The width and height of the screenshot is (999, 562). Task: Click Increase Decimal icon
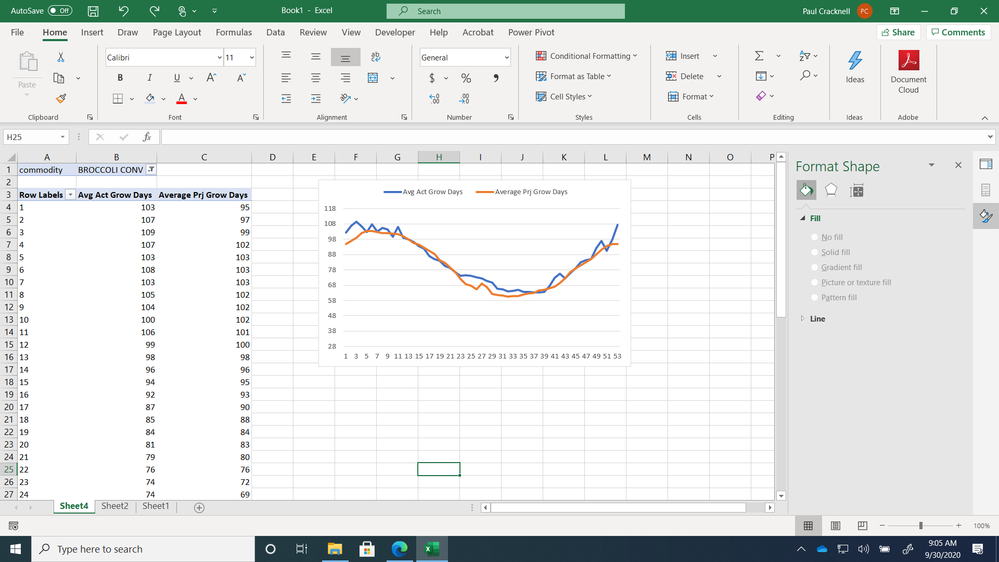tap(435, 98)
